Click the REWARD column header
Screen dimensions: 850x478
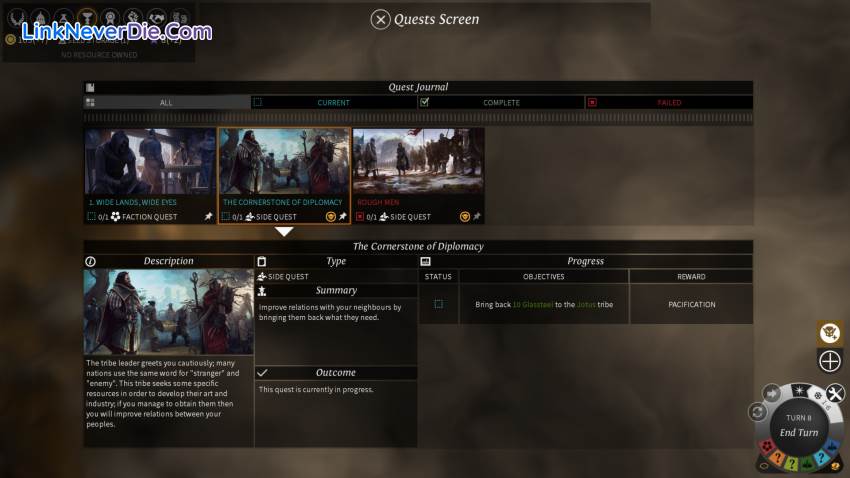(x=691, y=277)
